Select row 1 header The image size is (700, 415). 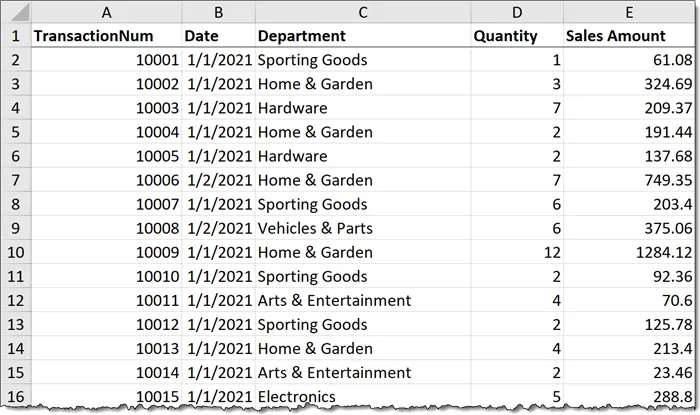(x=14, y=36)
